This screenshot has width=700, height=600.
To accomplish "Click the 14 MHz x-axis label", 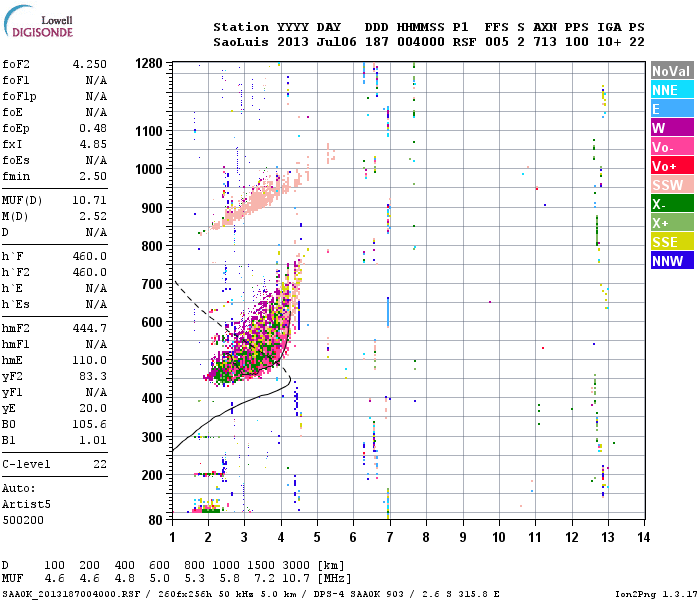I will (x=643, y=537).
